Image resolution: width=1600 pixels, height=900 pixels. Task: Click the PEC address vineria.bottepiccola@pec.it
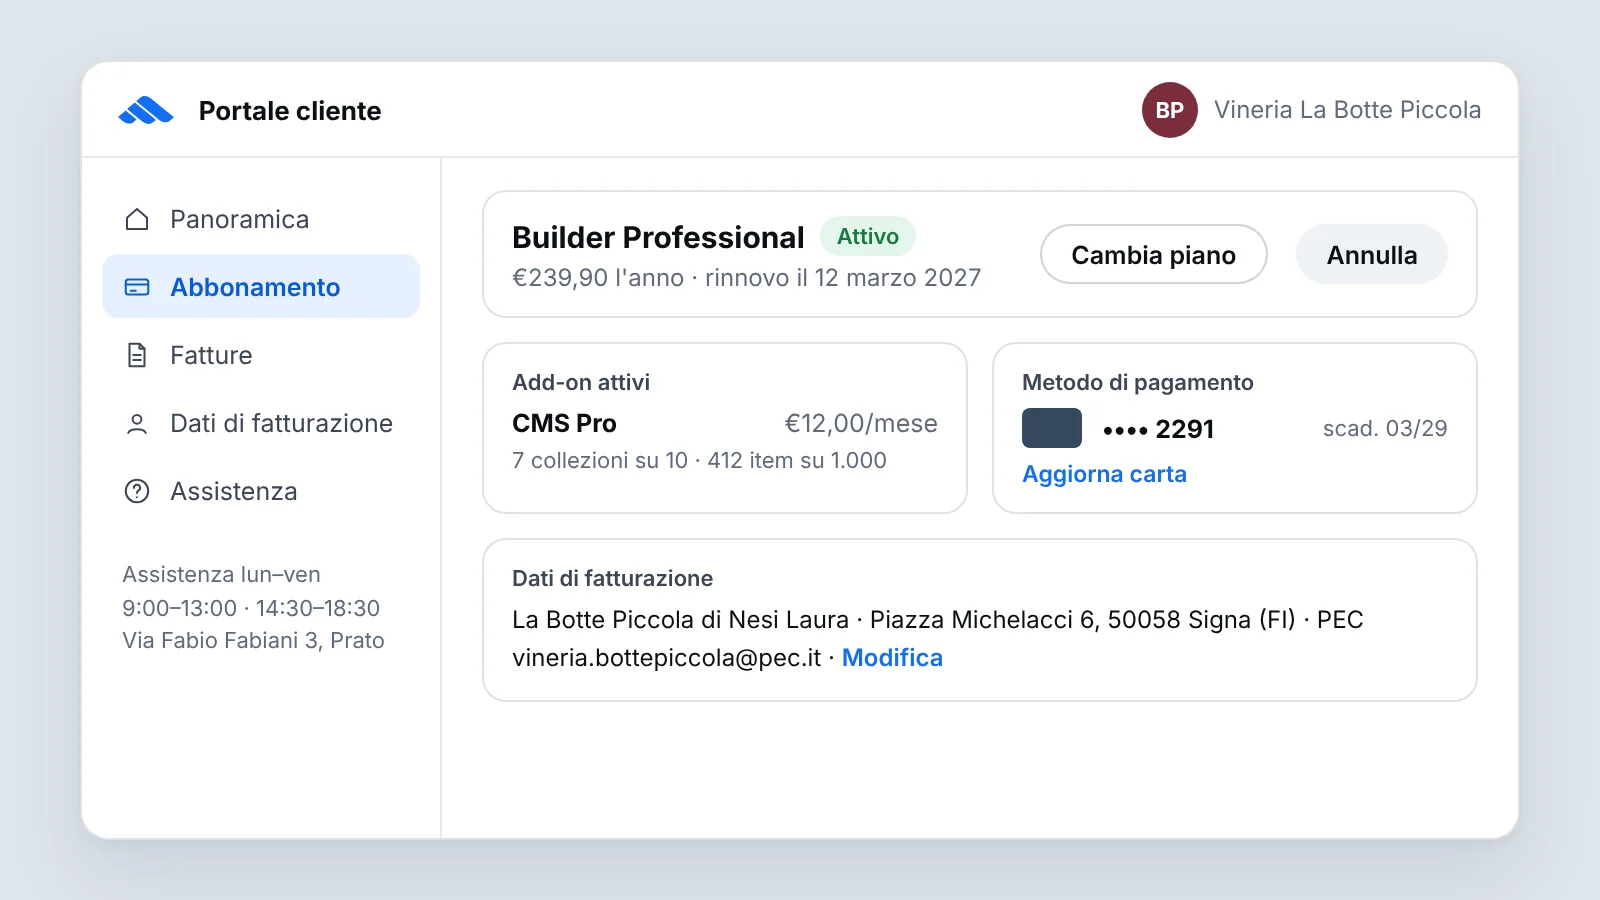coord(667,658)
